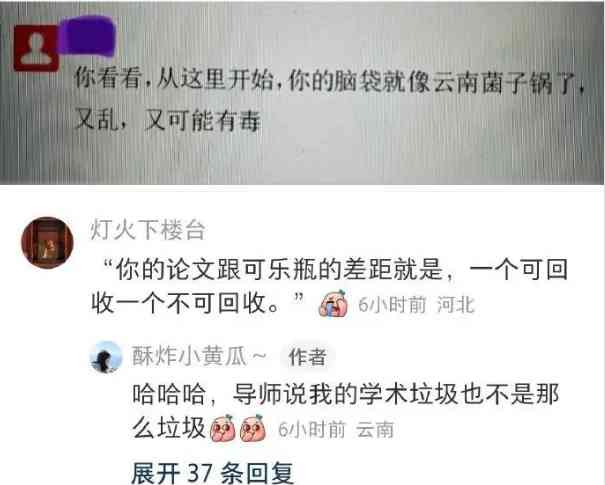Click the 作者 badge

click(x=308, y=357)
